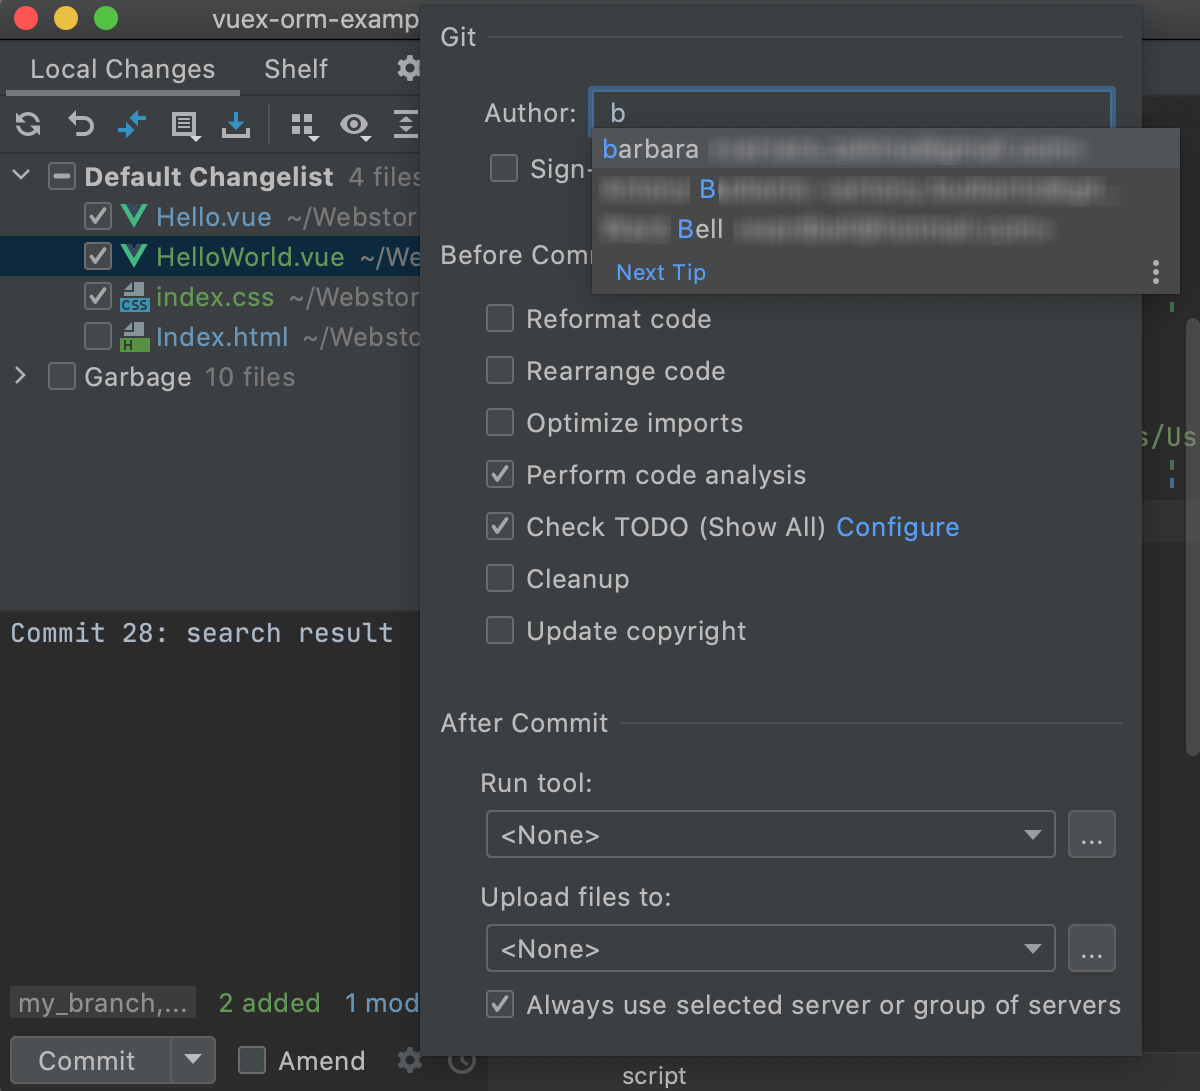Click the Rollback arrow icon

pos(80,124)
